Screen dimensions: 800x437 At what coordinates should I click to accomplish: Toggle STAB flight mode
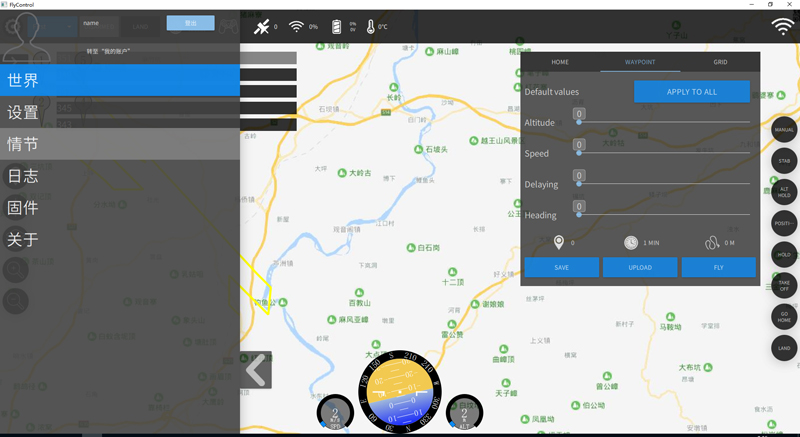[x=784, y=161]
